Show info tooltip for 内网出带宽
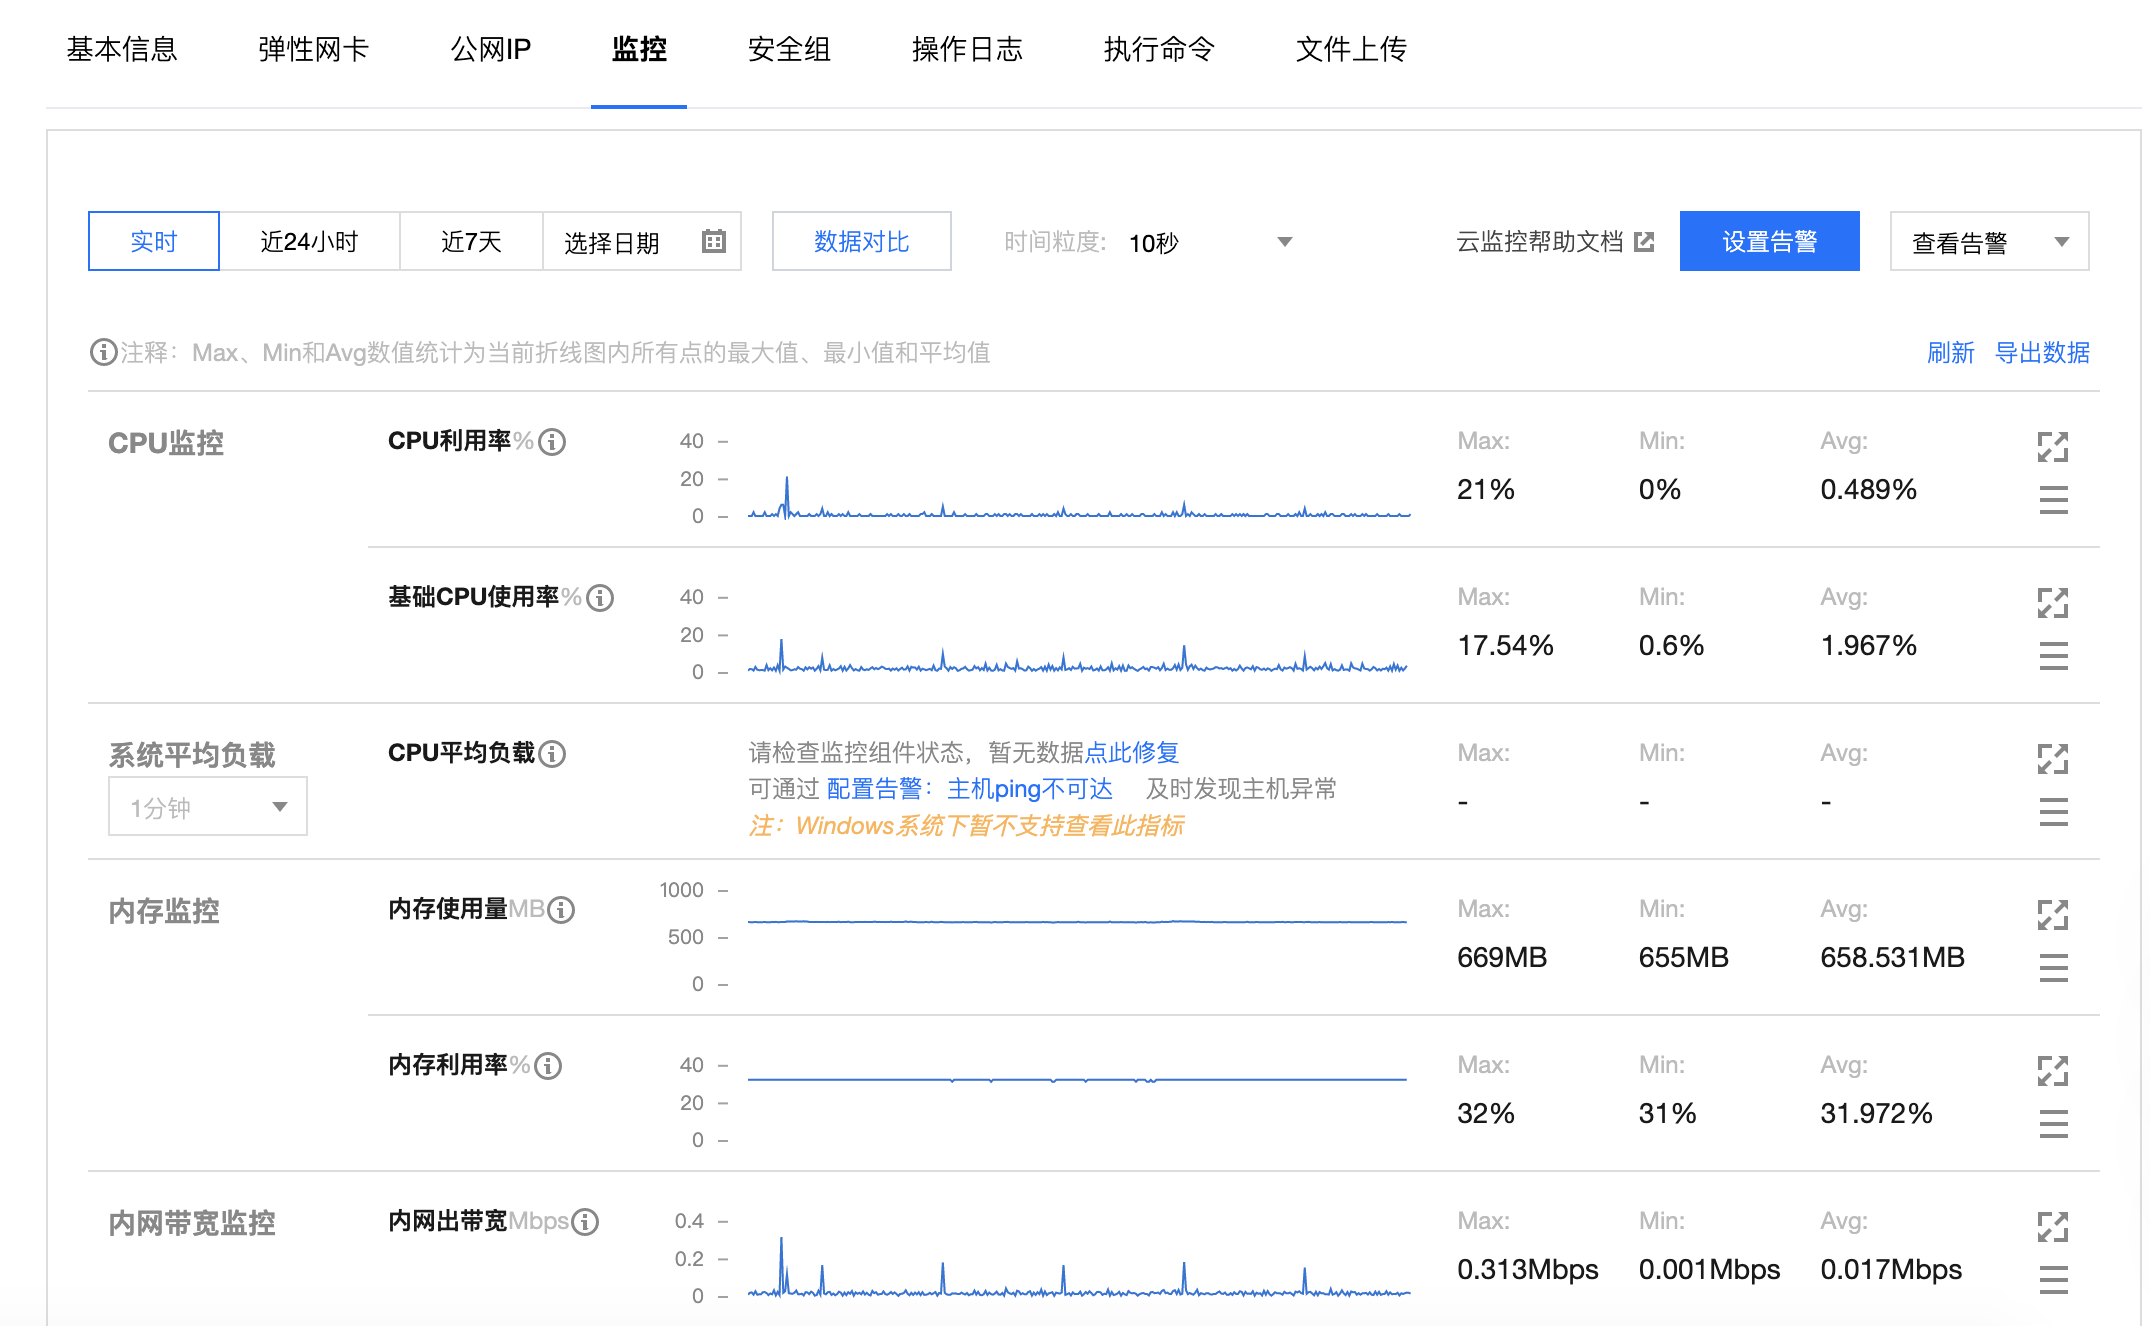This screenshot has height=1326, width=2150. [x=585, y=1222]
